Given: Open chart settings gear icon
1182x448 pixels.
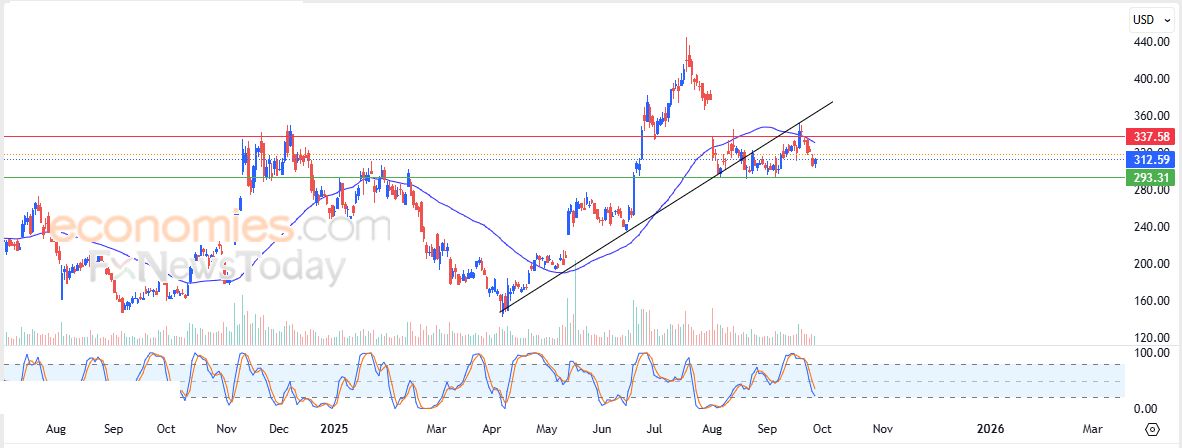Looking at the screenshot, I should (1152, 429).
